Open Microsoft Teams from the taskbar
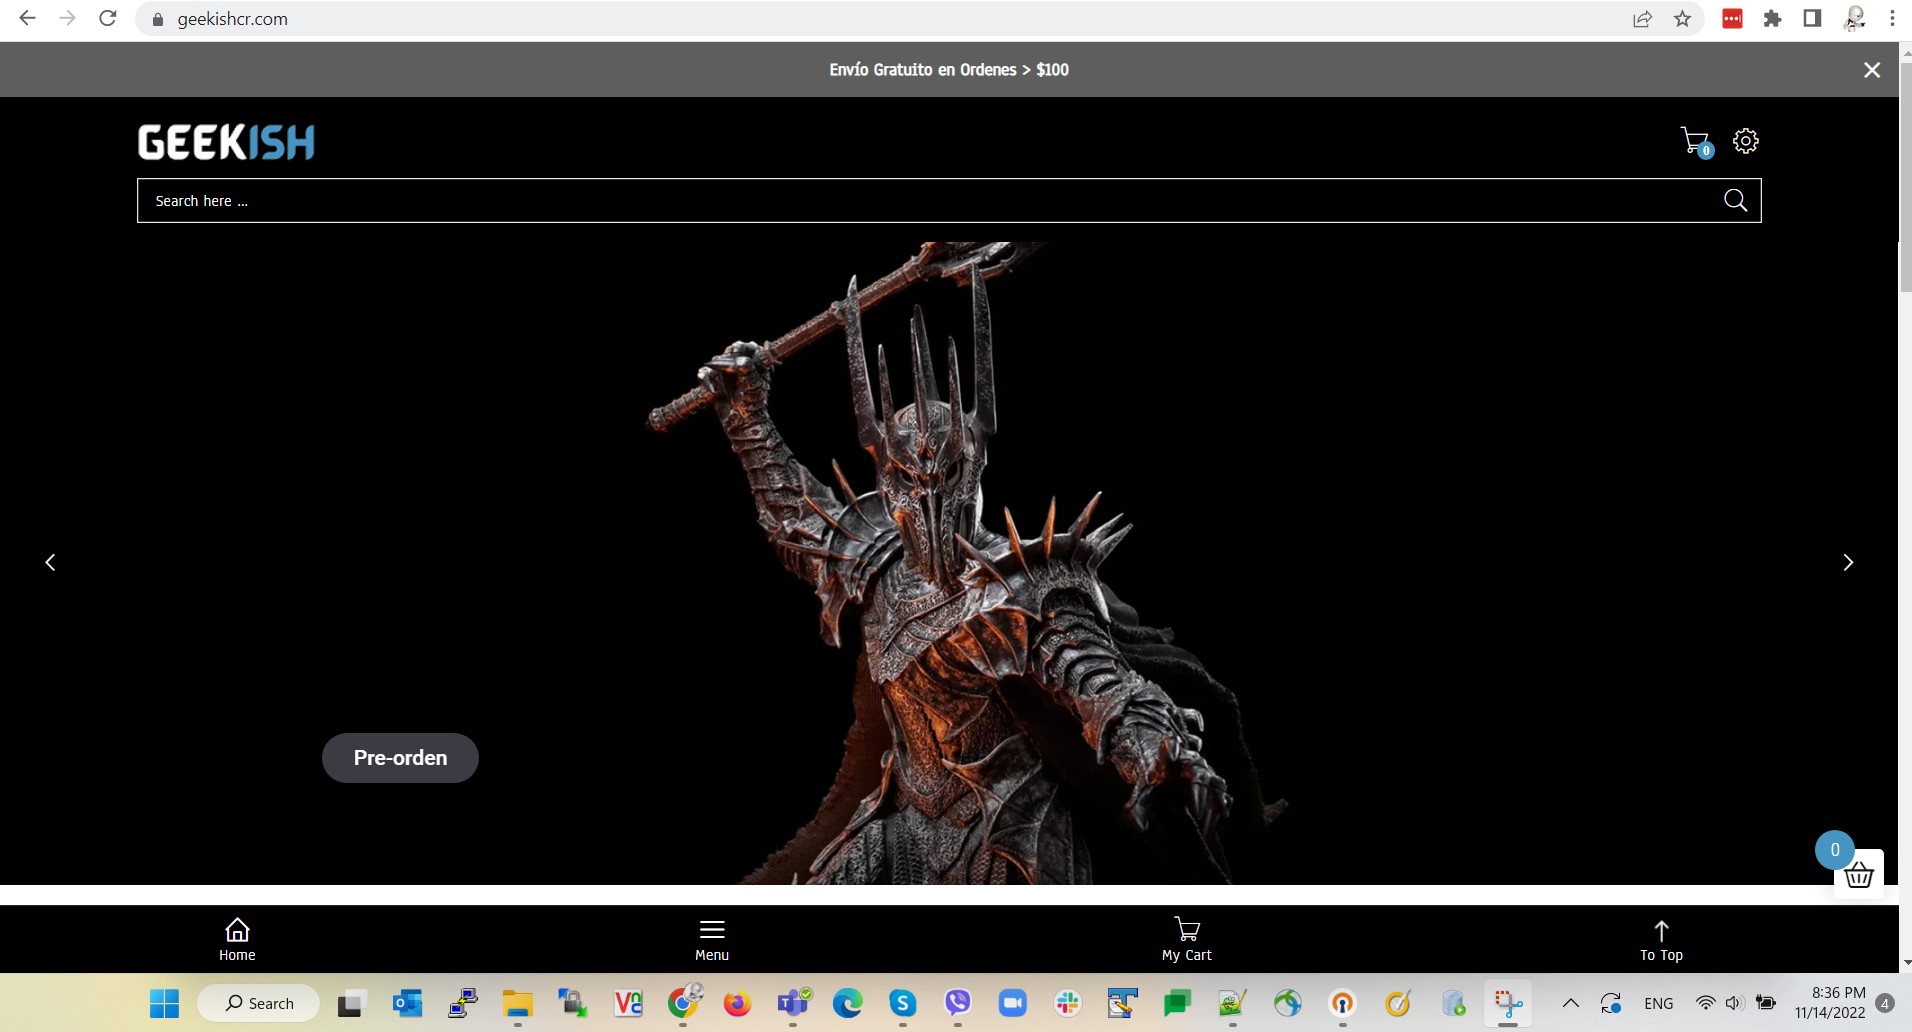The height and width of the screenshot is (1032, 1912). [794, 1003]
